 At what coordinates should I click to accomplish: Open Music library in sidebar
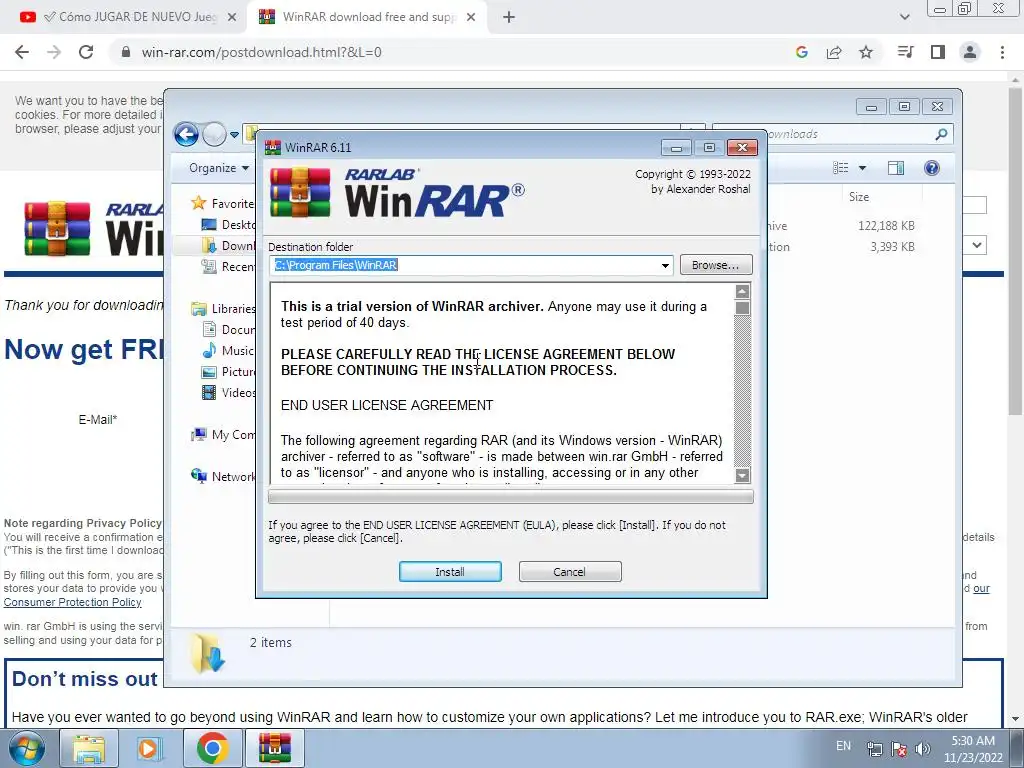(229, 351)
